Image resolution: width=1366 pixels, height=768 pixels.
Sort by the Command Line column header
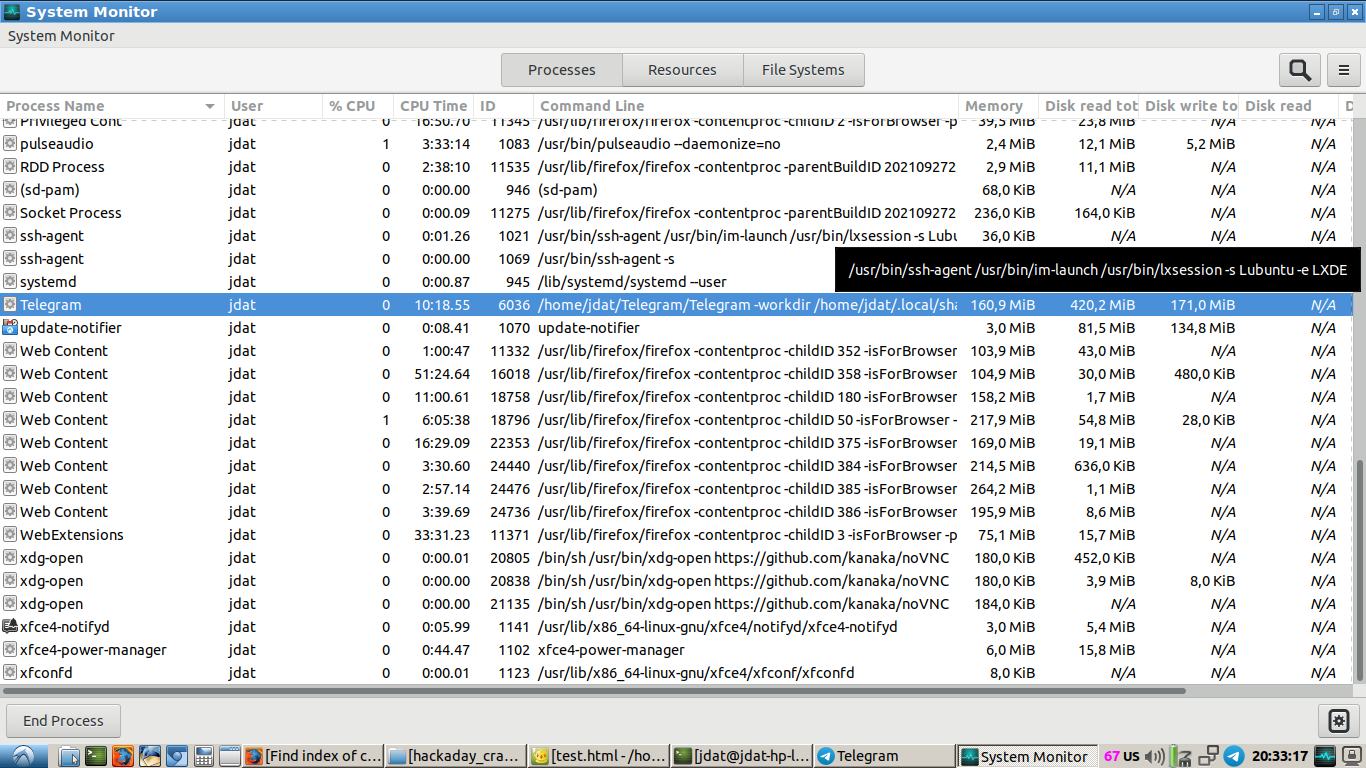point(746,106)
